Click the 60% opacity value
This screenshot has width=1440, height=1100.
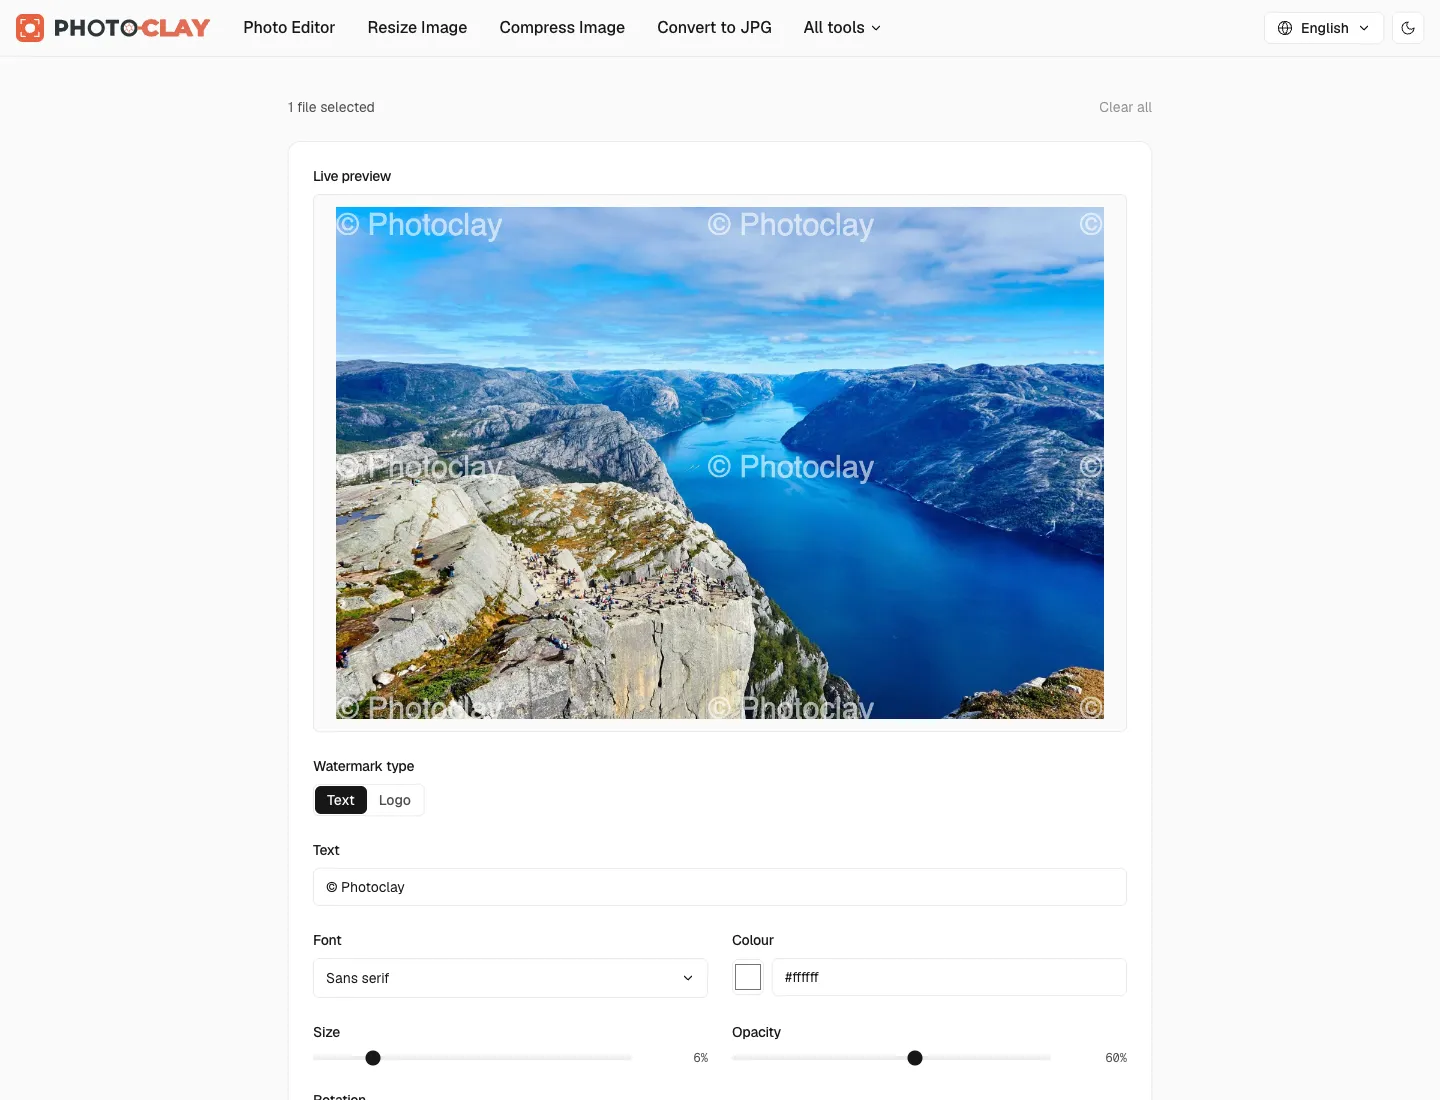(1116, 1058)
